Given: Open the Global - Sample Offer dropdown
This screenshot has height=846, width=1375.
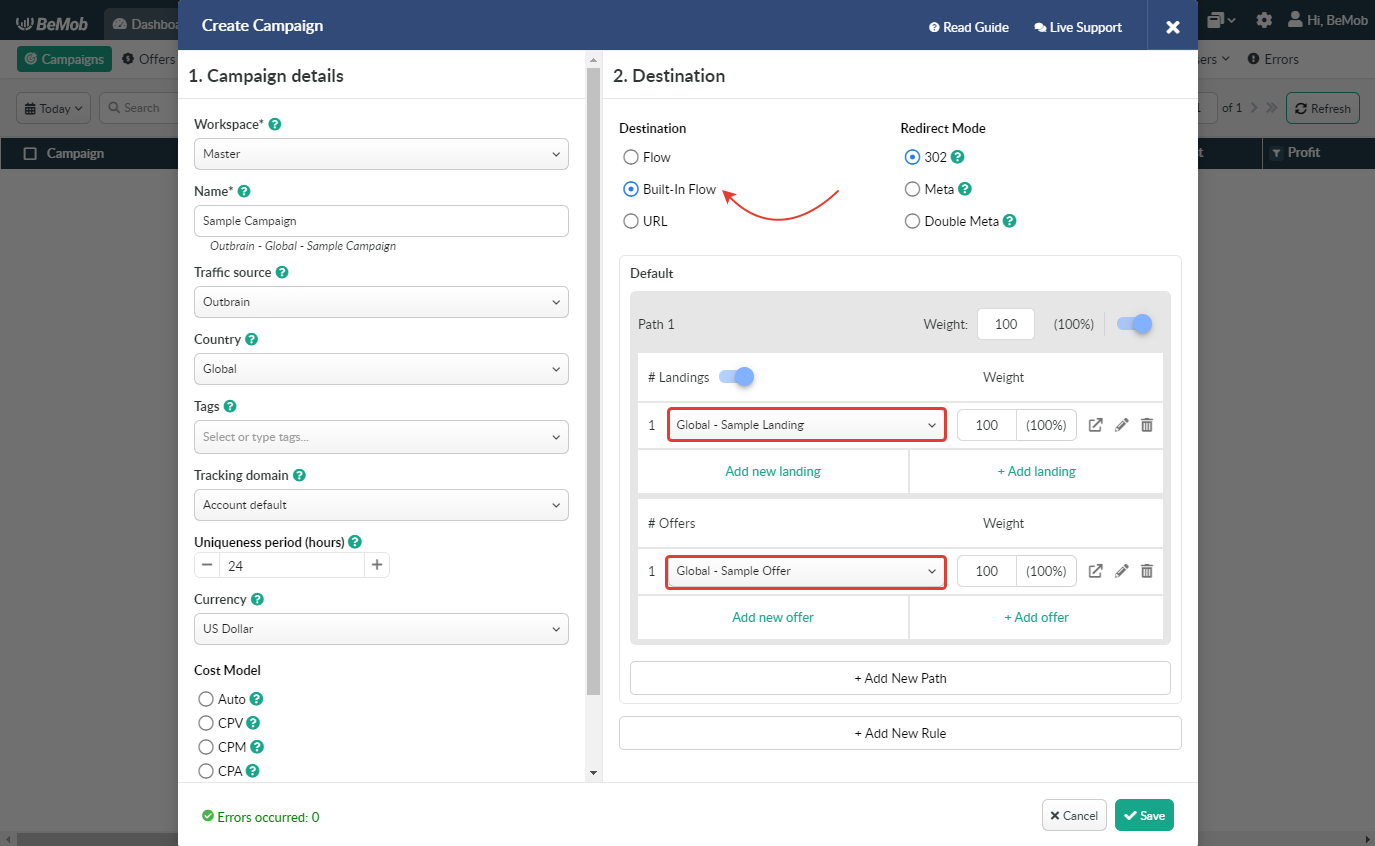Looking at the screenshot, I should 806,571.
